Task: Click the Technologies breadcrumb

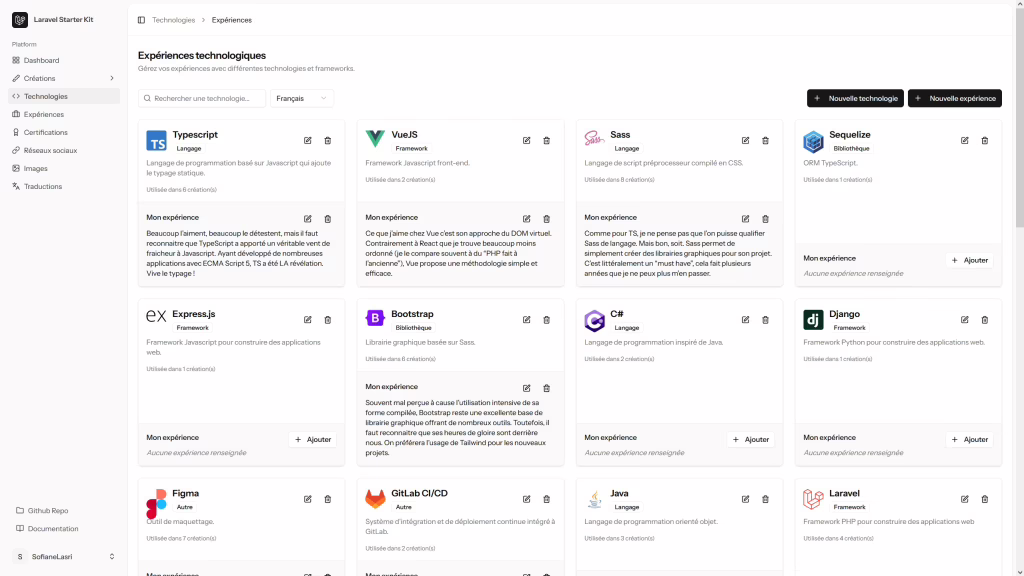Action: [x=173, y=20]
